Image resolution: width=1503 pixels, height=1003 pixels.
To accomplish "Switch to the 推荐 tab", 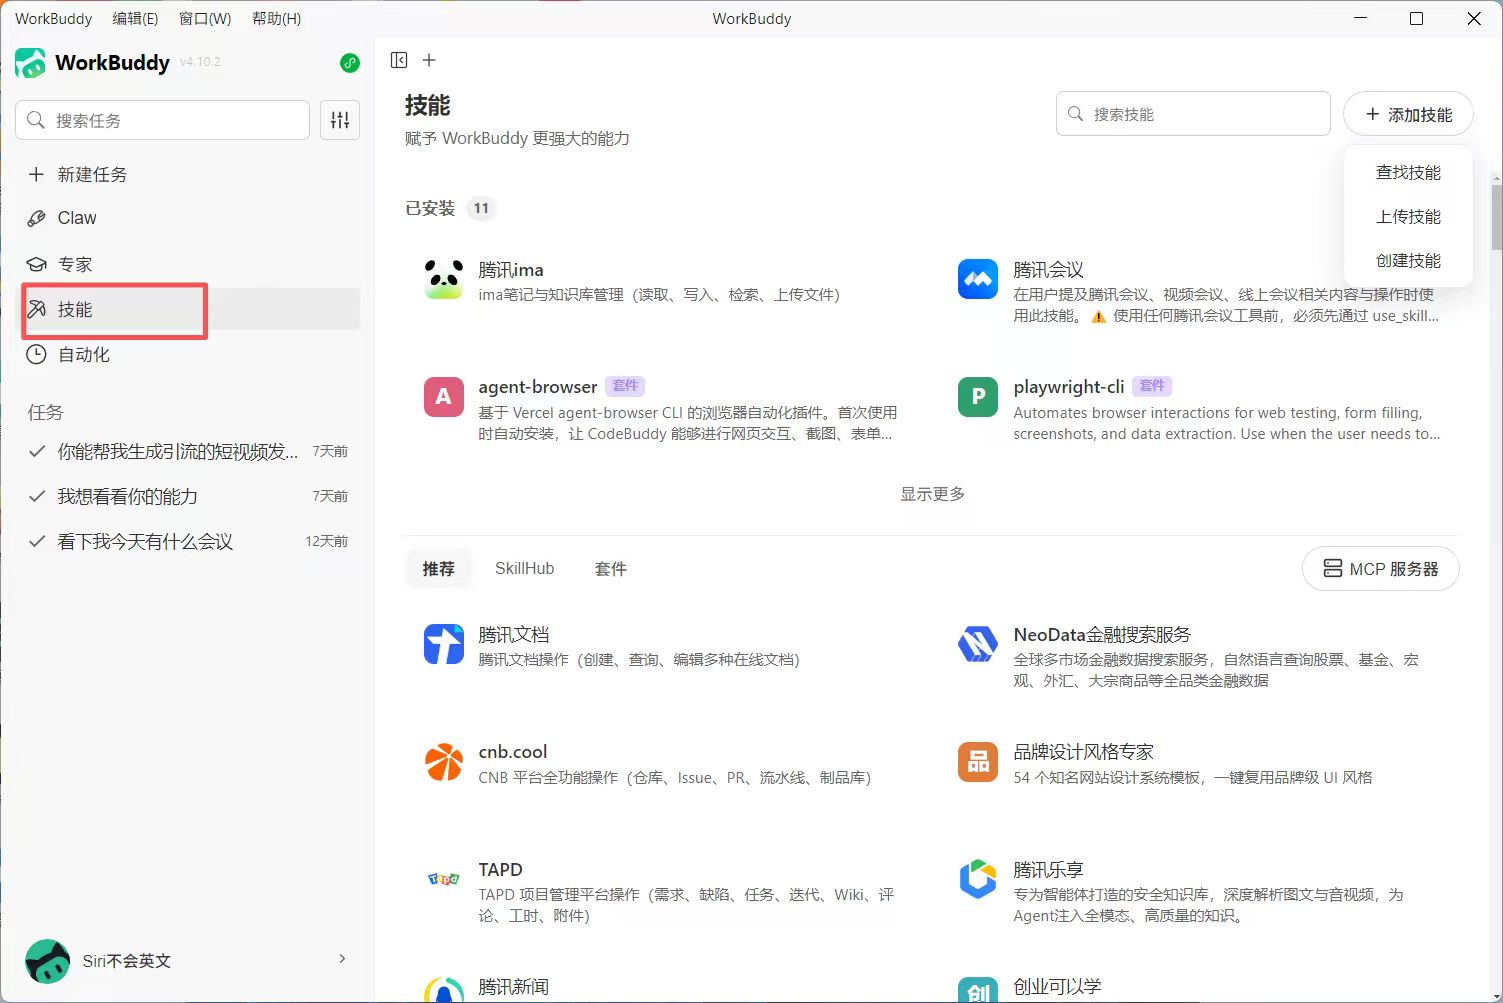I will click(x=438, y=569).
